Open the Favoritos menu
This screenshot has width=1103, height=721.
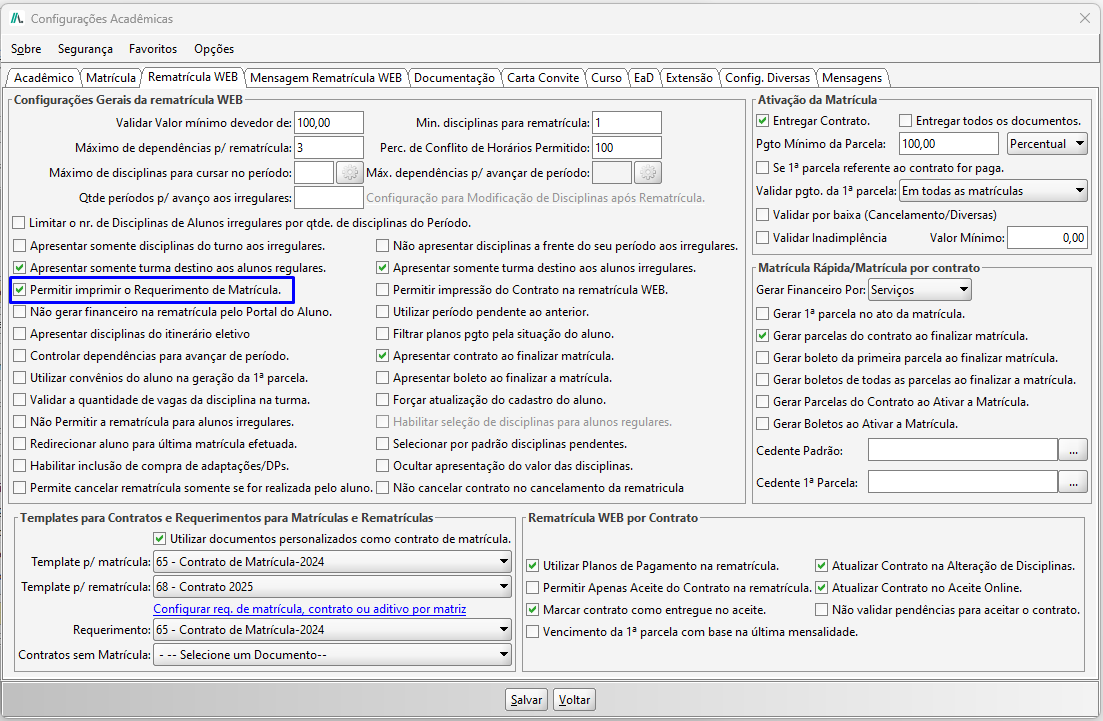click(153, 49)
